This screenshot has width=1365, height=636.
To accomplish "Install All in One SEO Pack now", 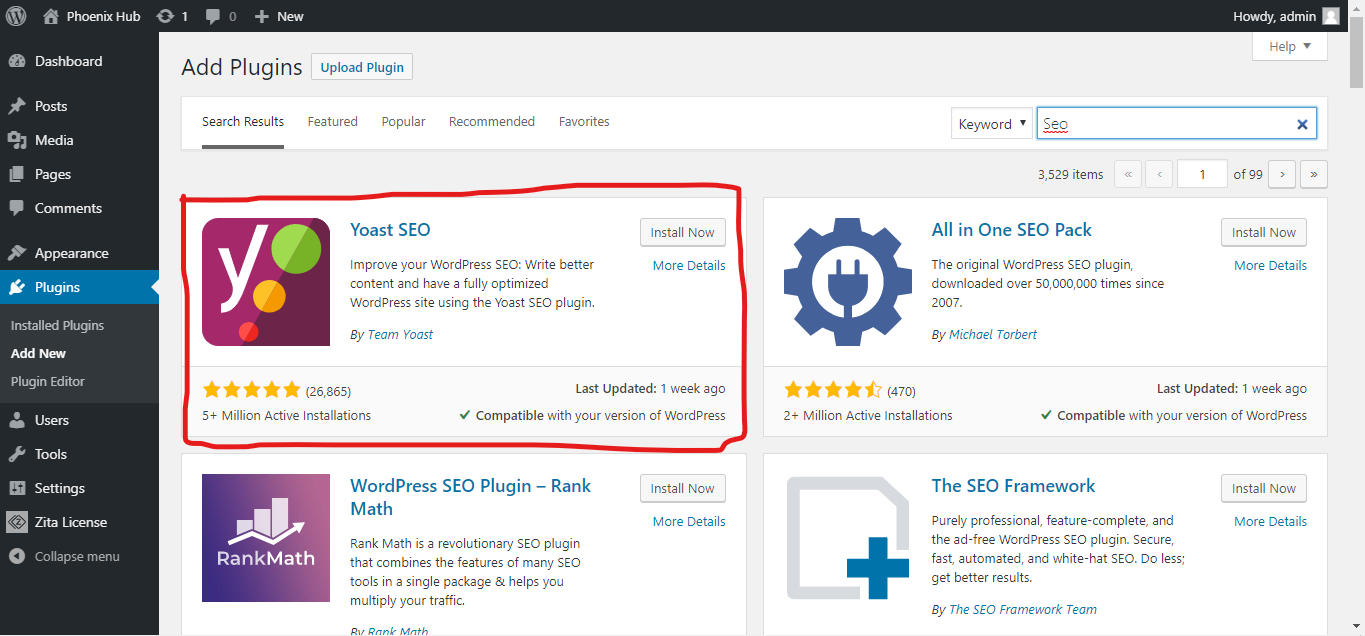I will click(1264, 232).
